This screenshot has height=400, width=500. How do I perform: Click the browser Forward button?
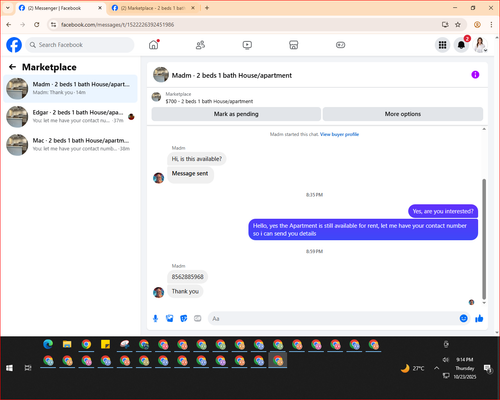coord(23,25)
